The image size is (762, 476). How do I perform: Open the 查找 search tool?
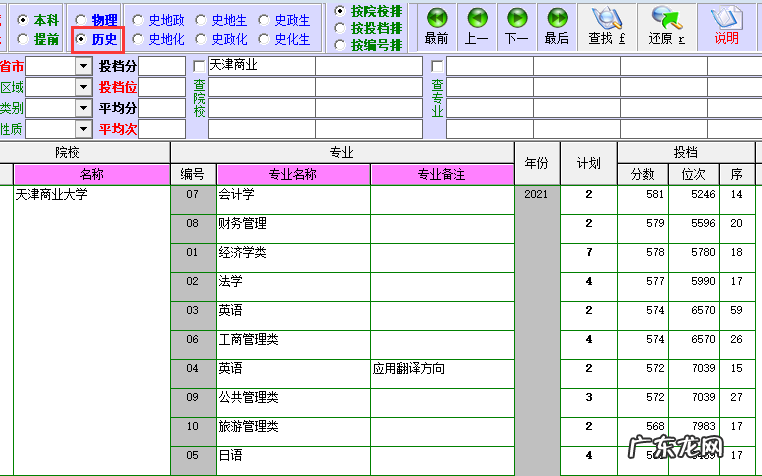click(x=606, y=27)
